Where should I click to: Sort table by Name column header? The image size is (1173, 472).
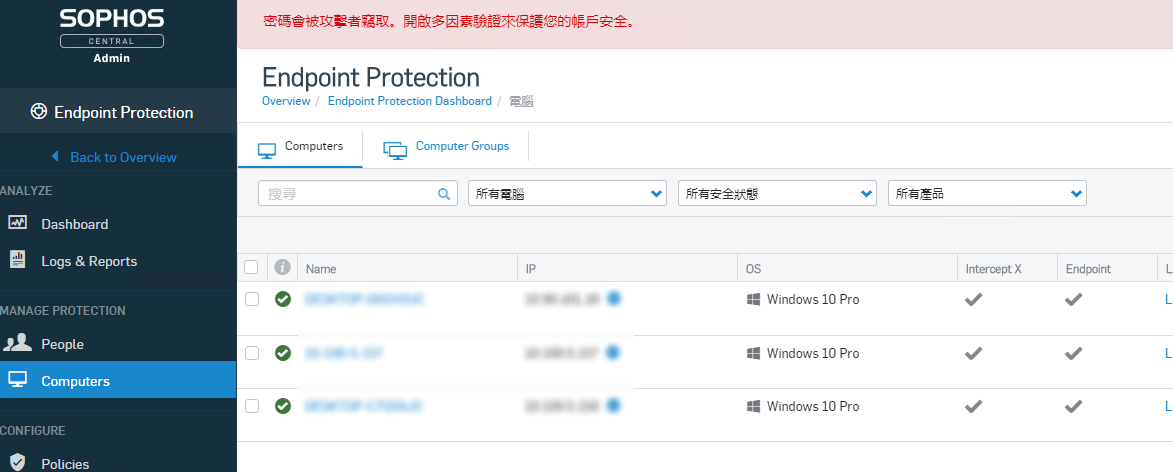pyautogui.click(x=321, y=269)
